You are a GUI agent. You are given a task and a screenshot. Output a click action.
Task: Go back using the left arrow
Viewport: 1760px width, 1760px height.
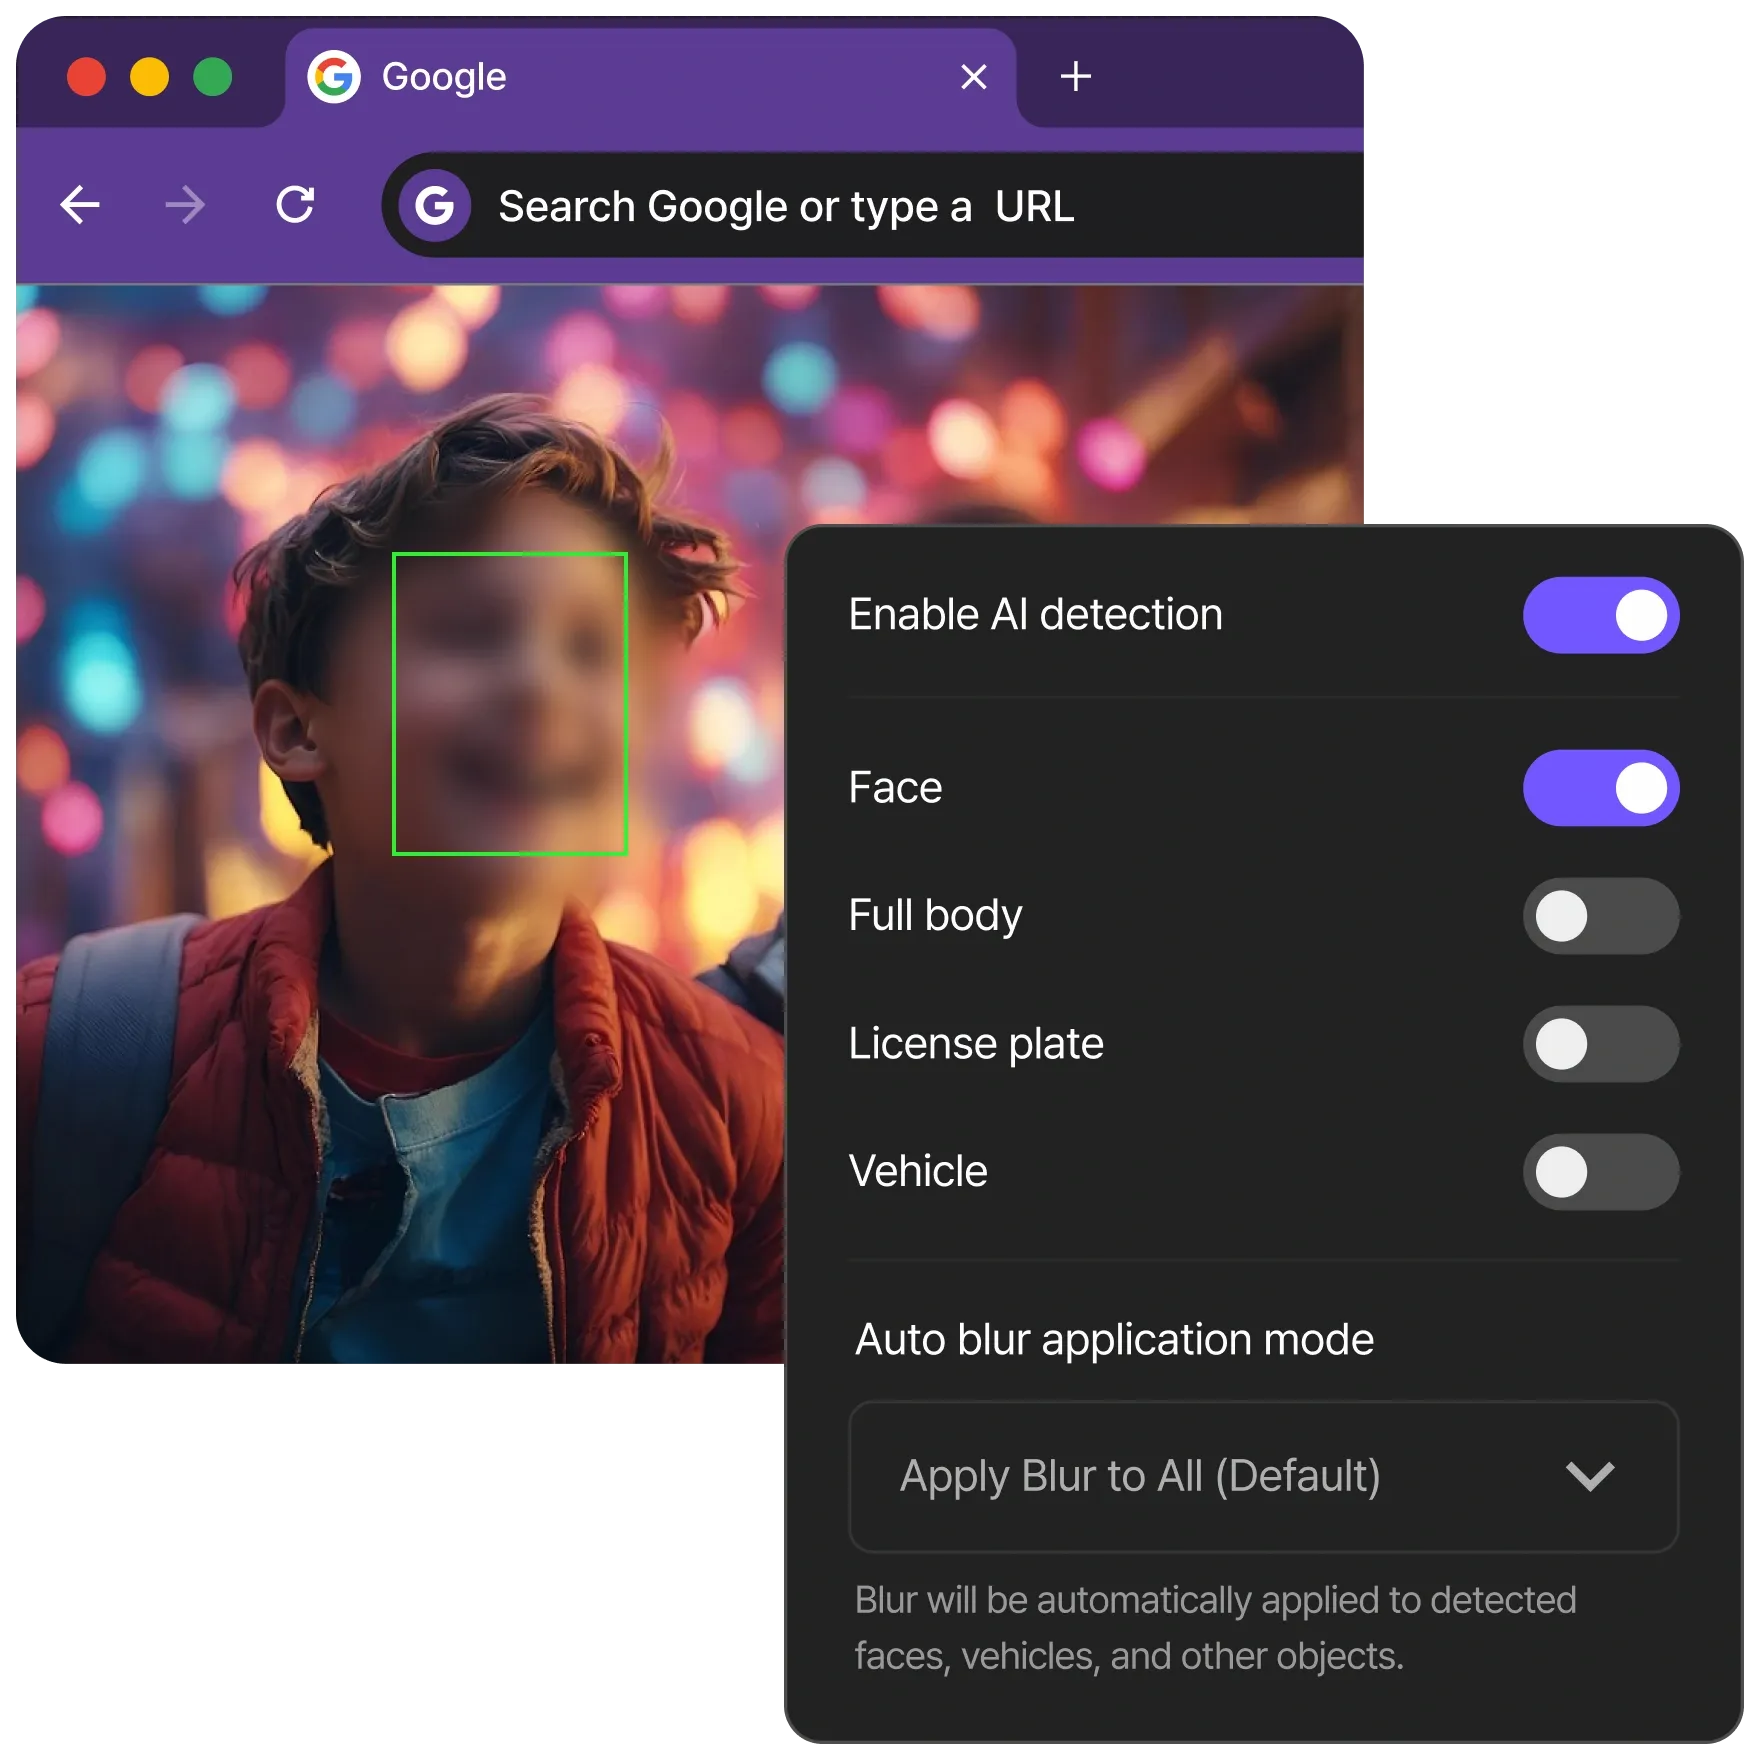[80, 206]
